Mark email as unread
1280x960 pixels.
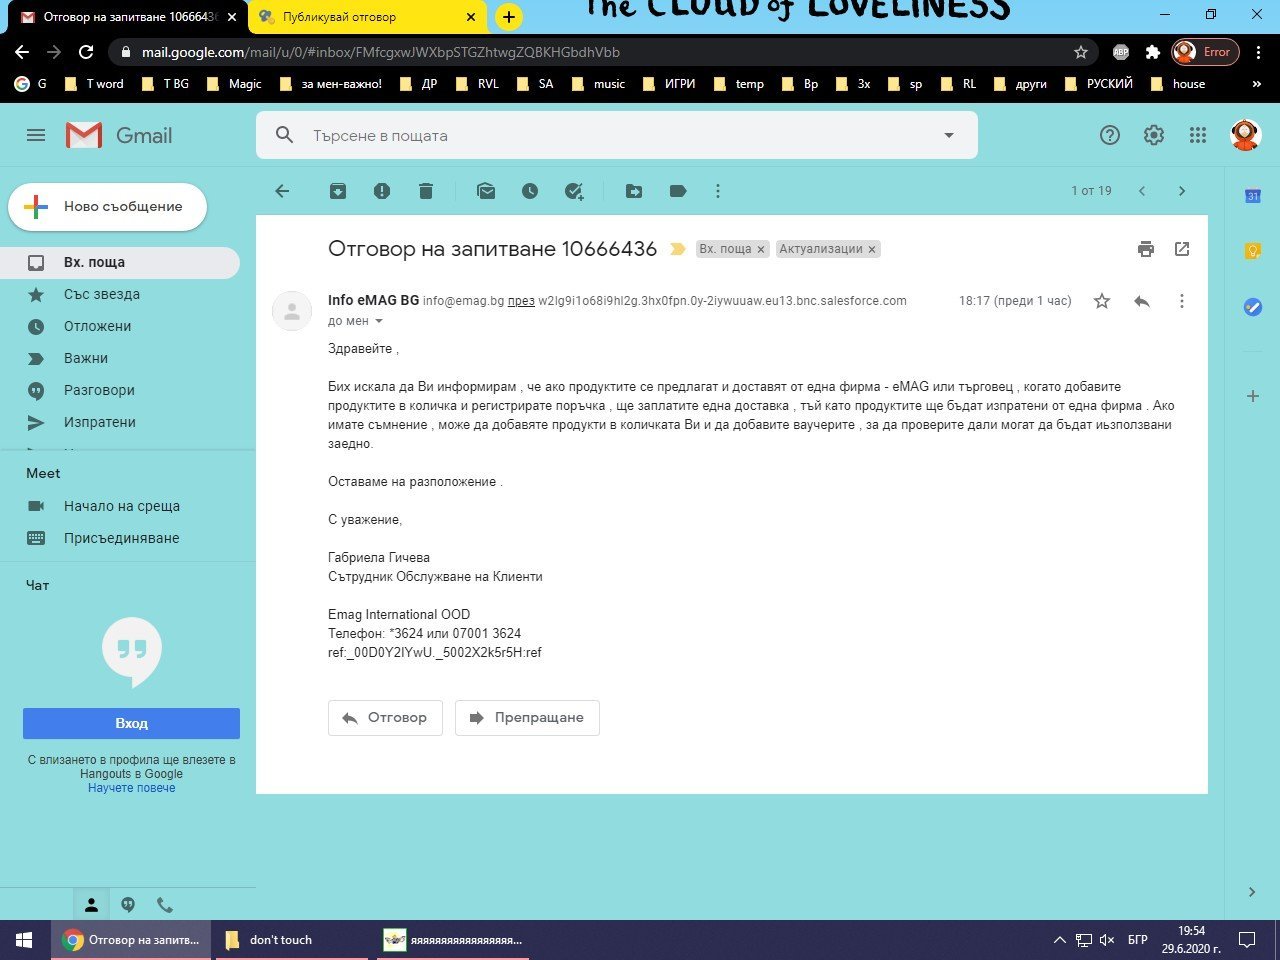point(486,191)
